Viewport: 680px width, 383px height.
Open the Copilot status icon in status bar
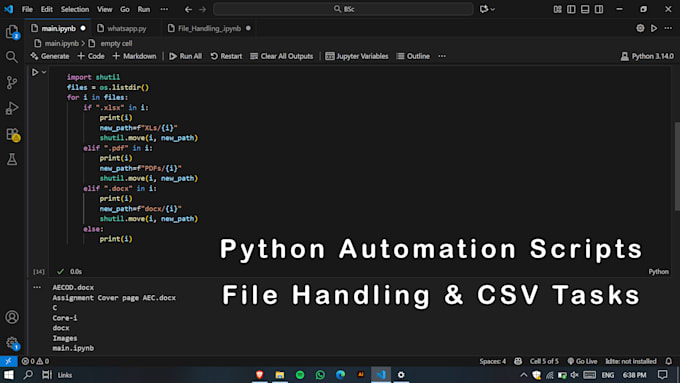(518, 361)
